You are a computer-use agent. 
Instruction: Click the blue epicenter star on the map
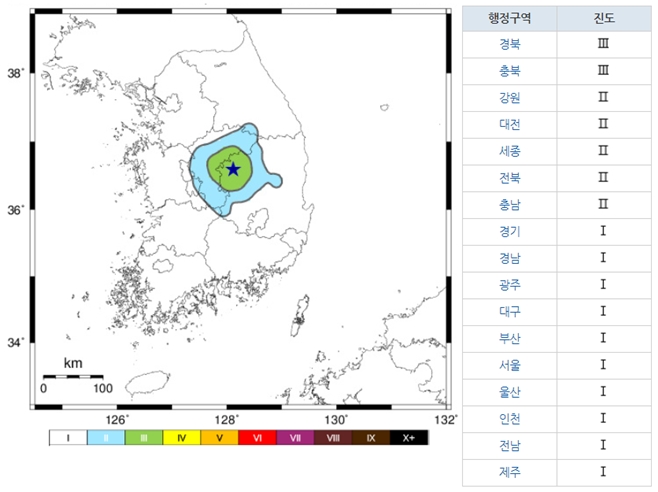[233, 169]
